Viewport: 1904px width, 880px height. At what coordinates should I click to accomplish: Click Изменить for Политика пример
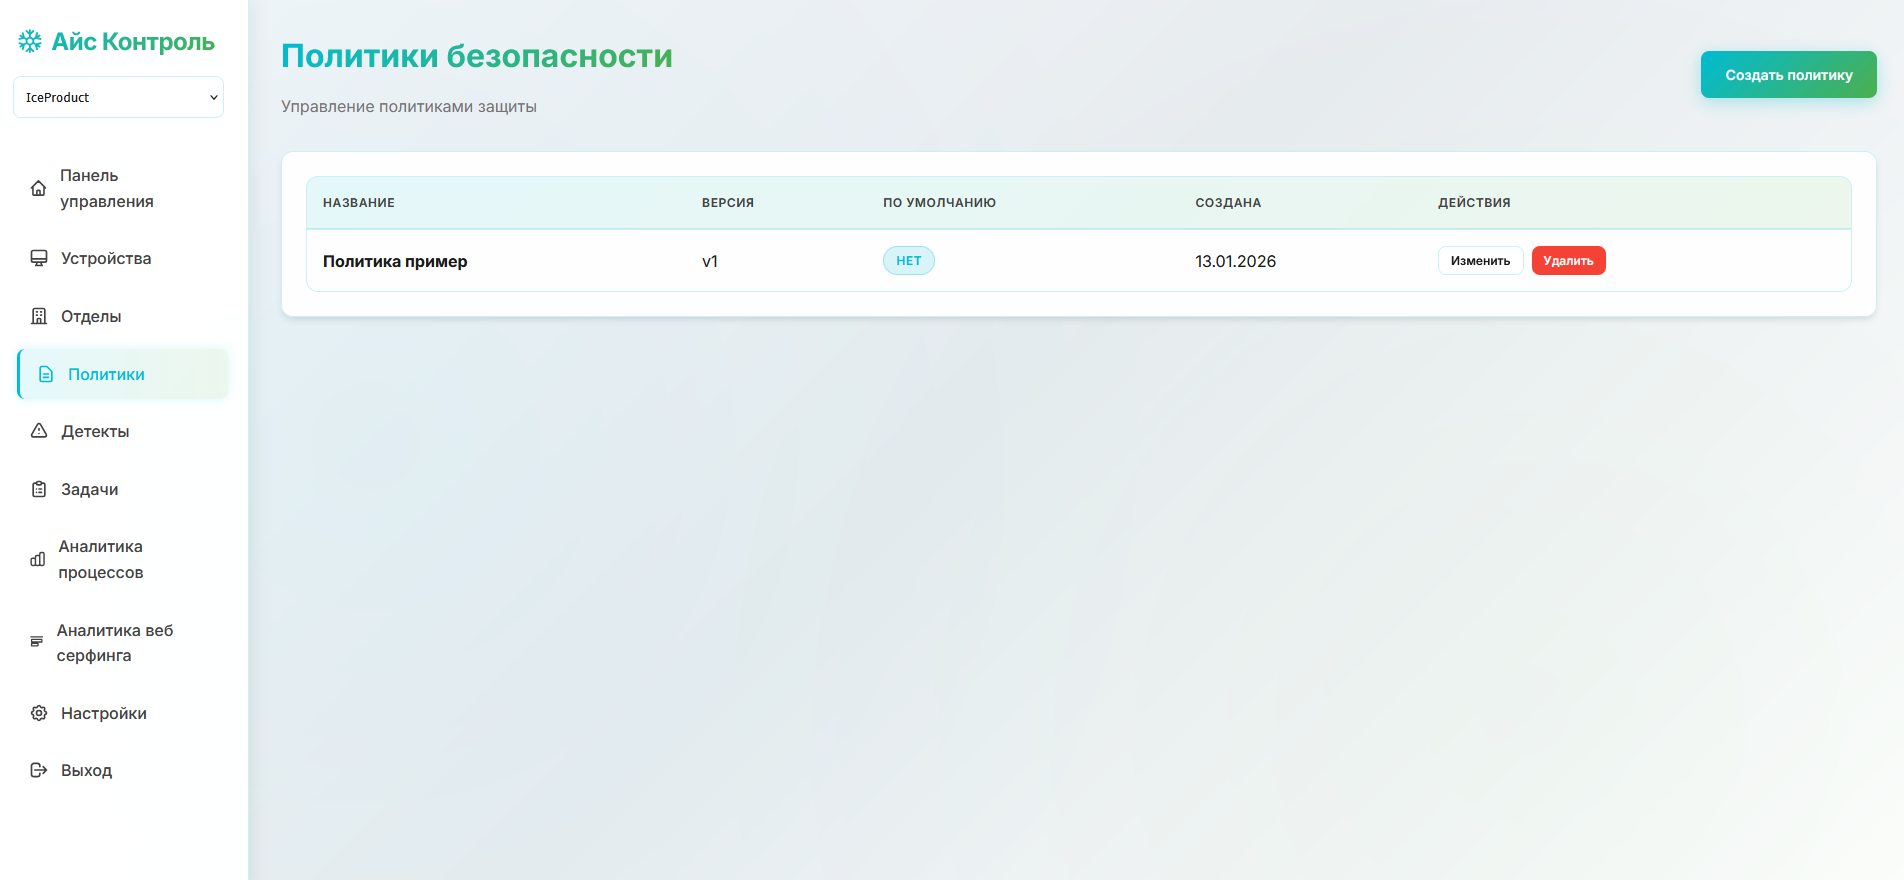point(1480,261)
